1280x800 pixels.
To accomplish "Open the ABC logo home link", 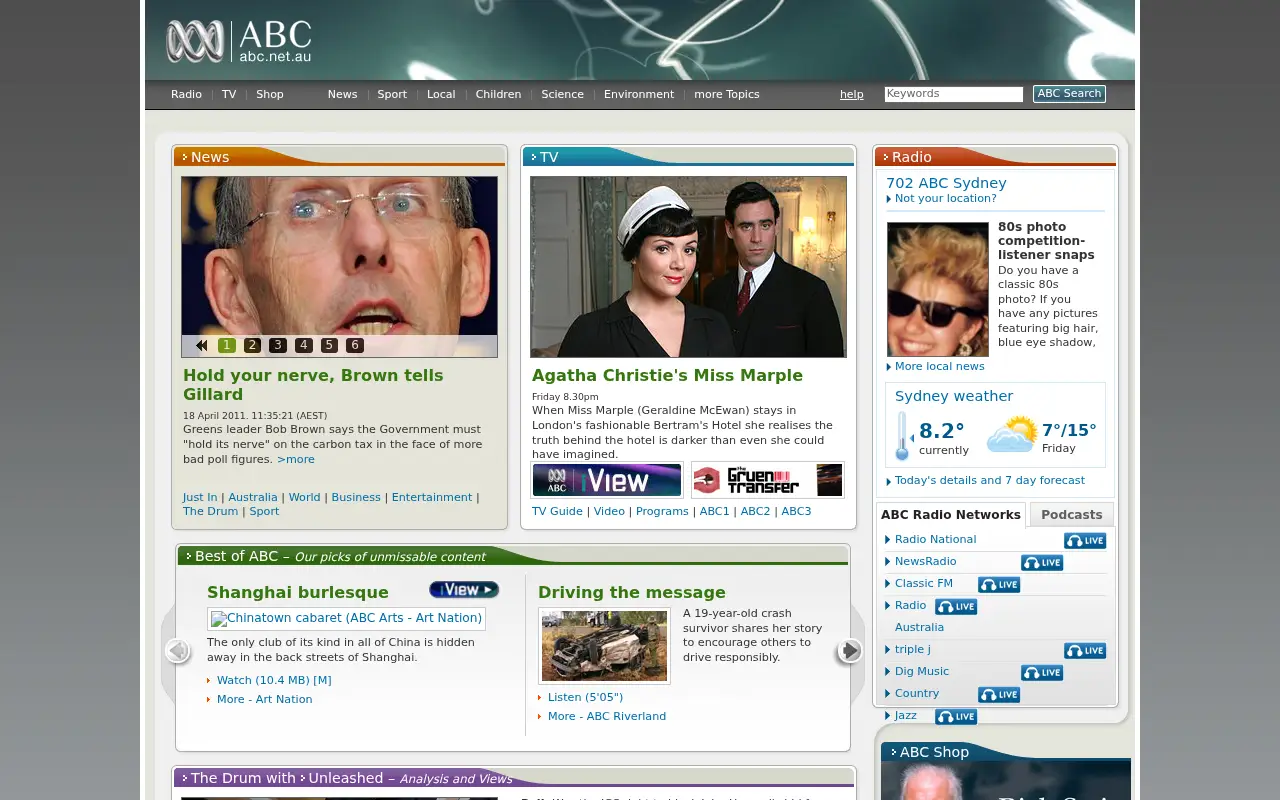I will (x=239, y=42).
